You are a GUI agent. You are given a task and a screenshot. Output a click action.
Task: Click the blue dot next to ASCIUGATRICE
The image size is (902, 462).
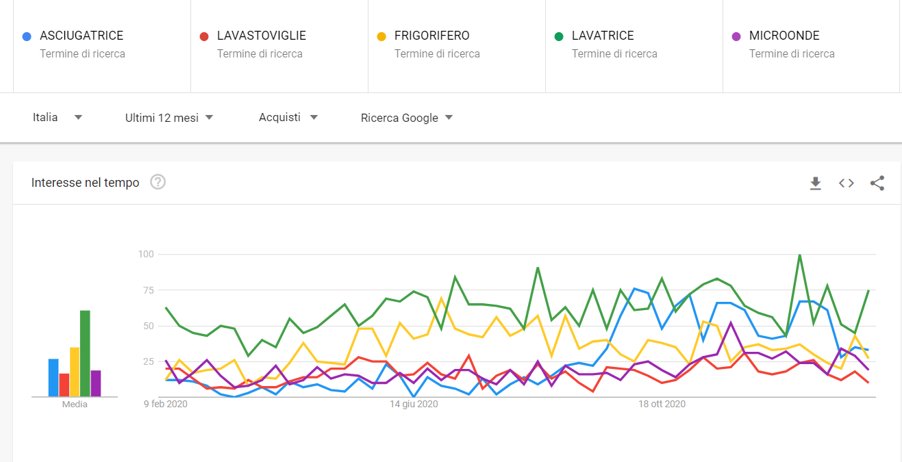click(26, 36)
